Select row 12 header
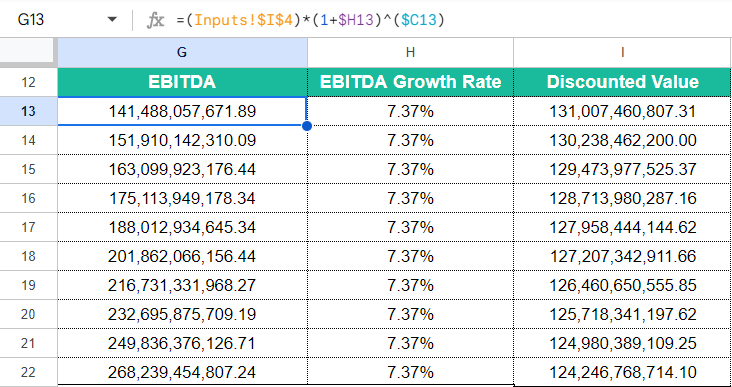The width and height of the screenshot is (732, 387). pos(28,82)
